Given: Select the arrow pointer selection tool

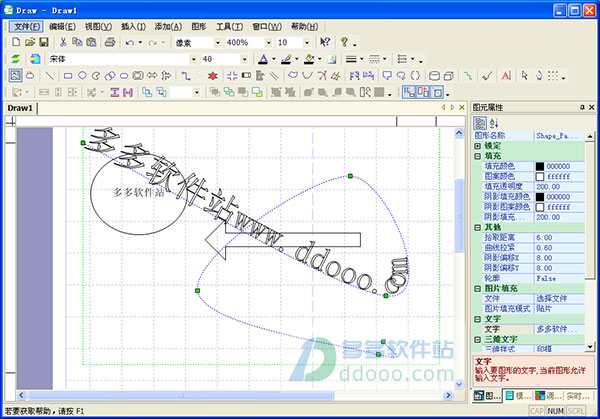Looking at the screenshot, I should [x=525, y=76].
